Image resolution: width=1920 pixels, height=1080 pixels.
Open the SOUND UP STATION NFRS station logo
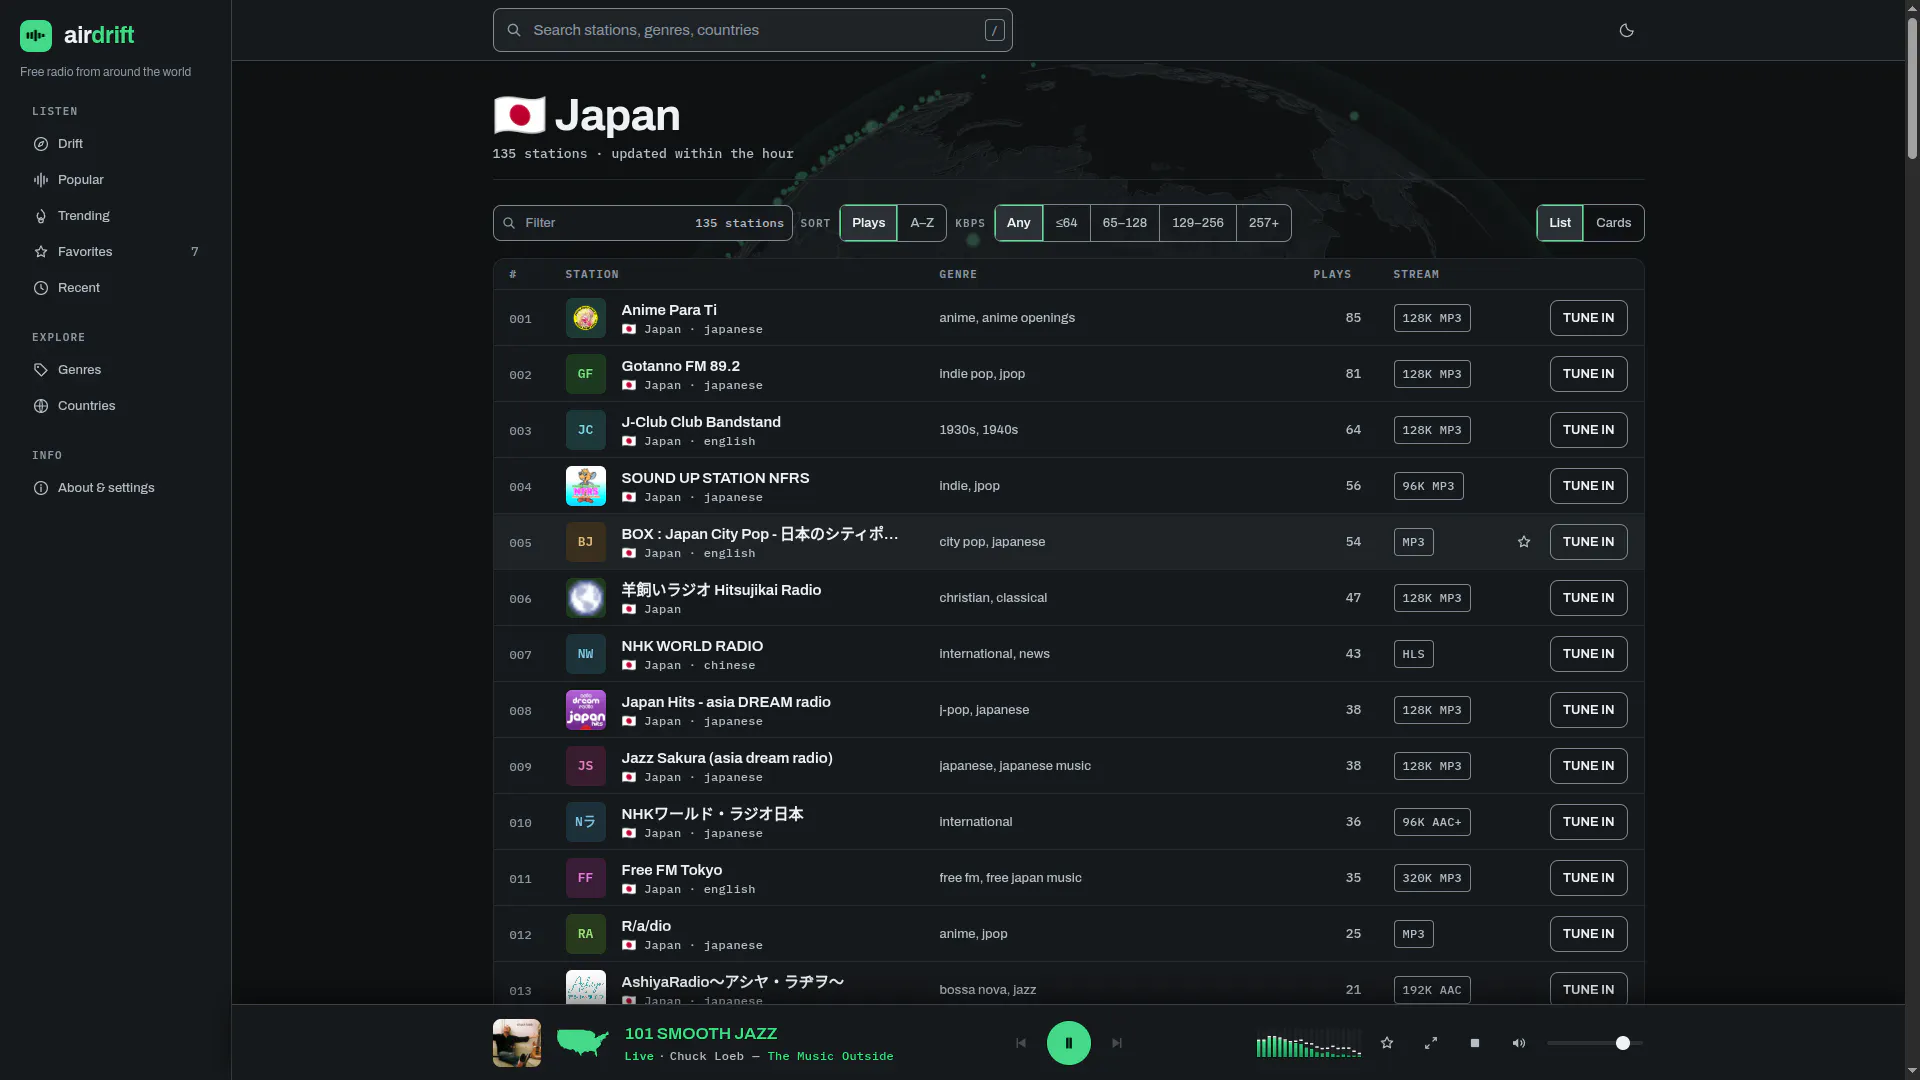(586, 486)
